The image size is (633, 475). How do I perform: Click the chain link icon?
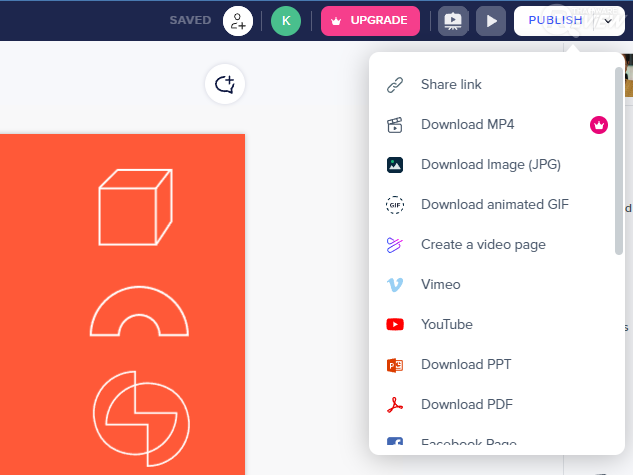click(395, 85)
